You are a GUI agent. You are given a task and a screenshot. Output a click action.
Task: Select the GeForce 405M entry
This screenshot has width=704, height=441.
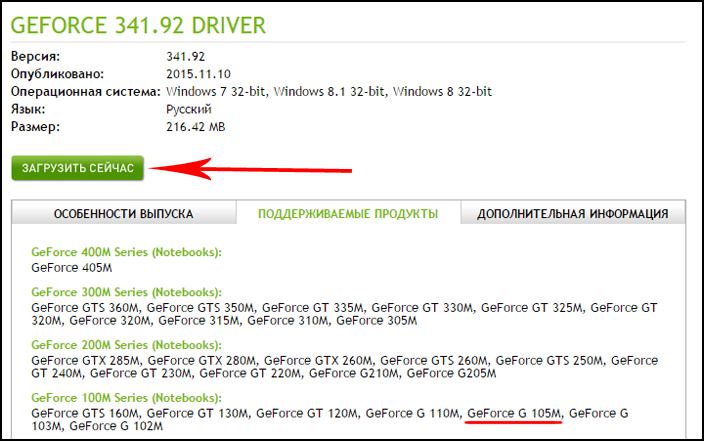pos(72,268)
